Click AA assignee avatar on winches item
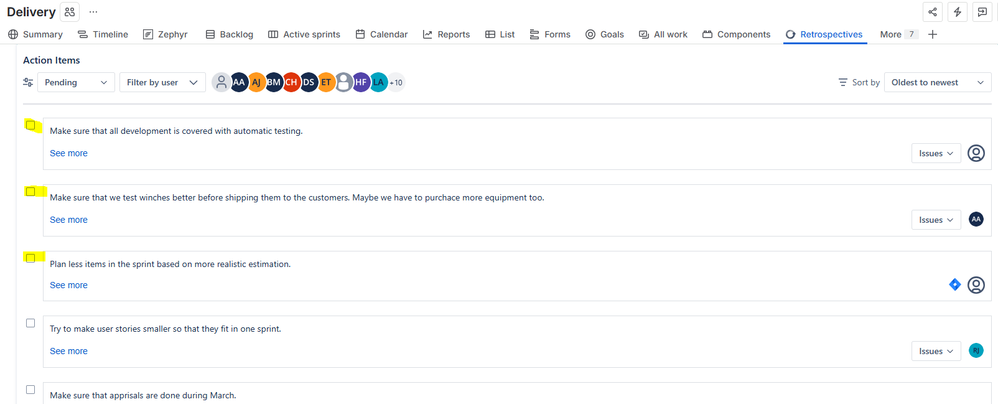 [x=976, y=219]
